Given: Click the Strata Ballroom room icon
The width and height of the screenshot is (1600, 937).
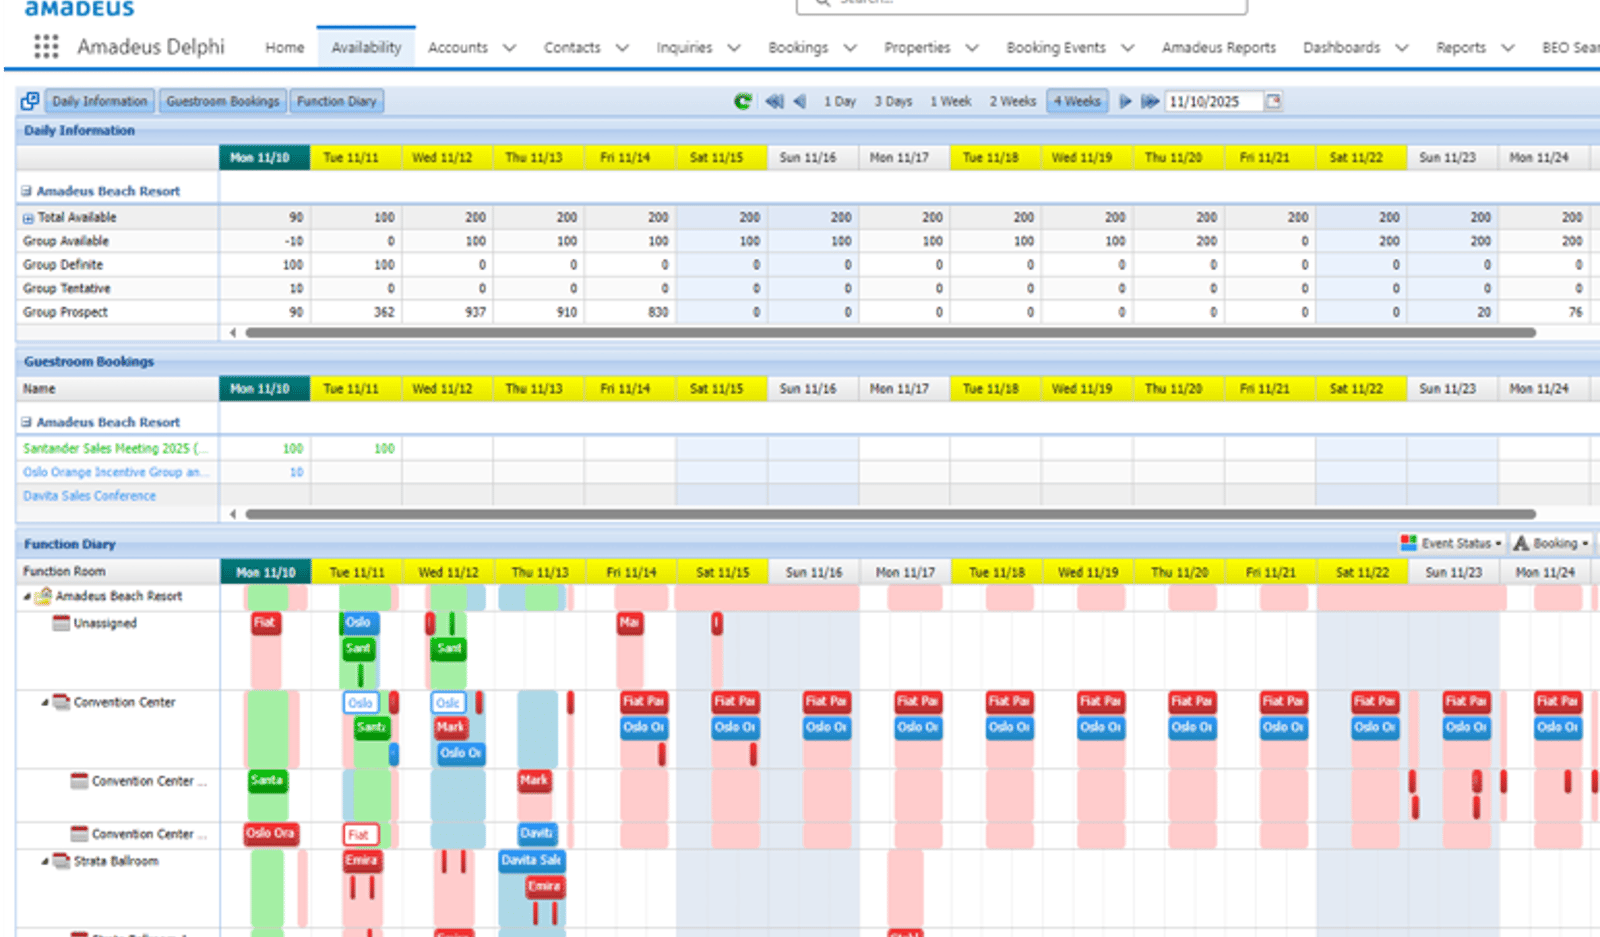Looking at the screenshot, I should [61, 861].
